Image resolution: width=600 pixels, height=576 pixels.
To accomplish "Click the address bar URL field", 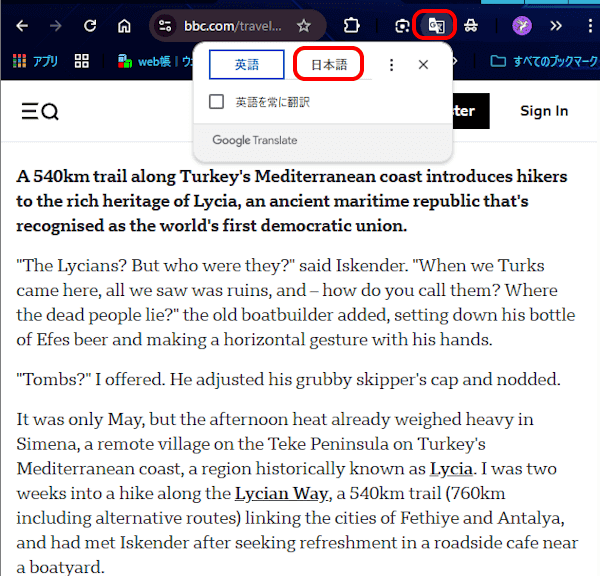I will click(233, 25).
